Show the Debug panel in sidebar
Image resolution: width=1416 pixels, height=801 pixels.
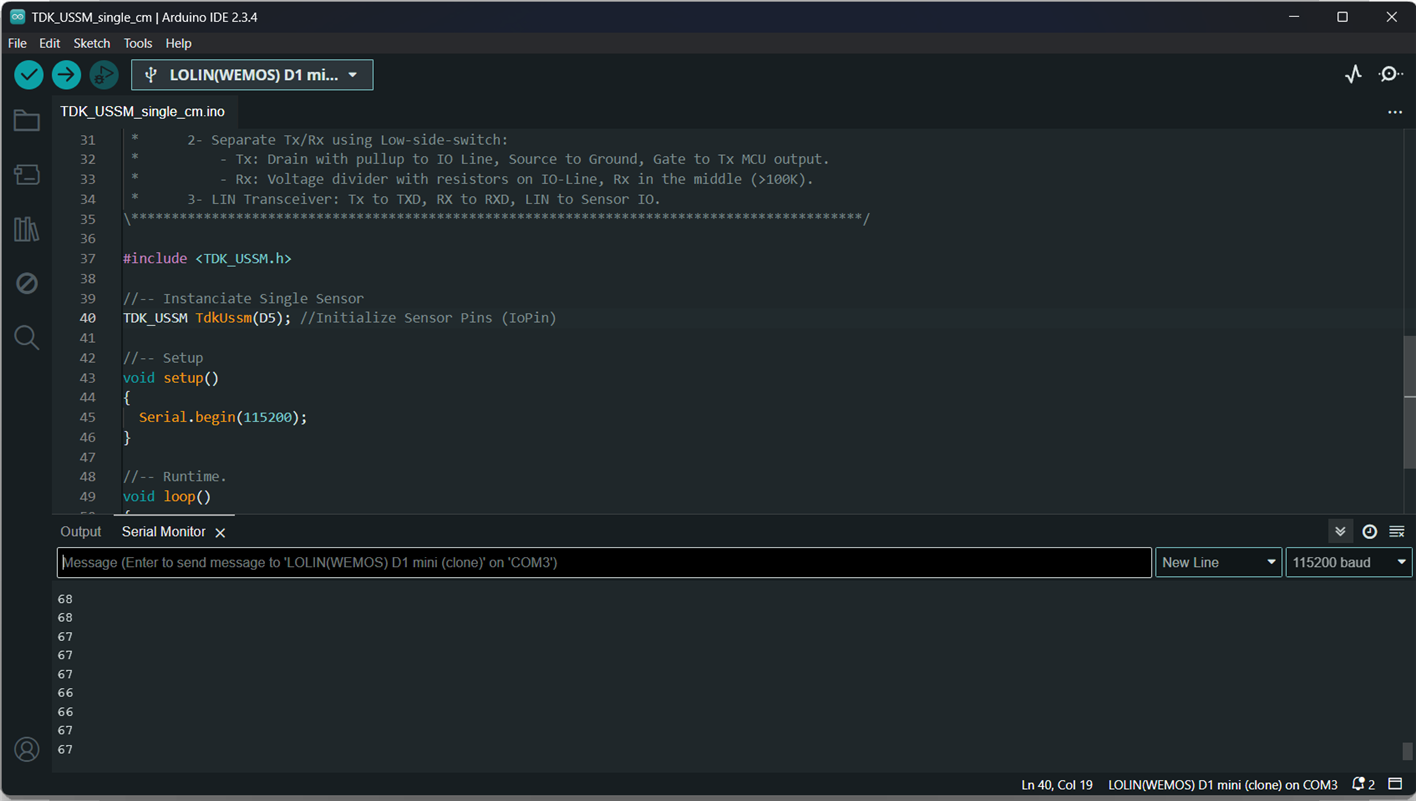[27, 283]
